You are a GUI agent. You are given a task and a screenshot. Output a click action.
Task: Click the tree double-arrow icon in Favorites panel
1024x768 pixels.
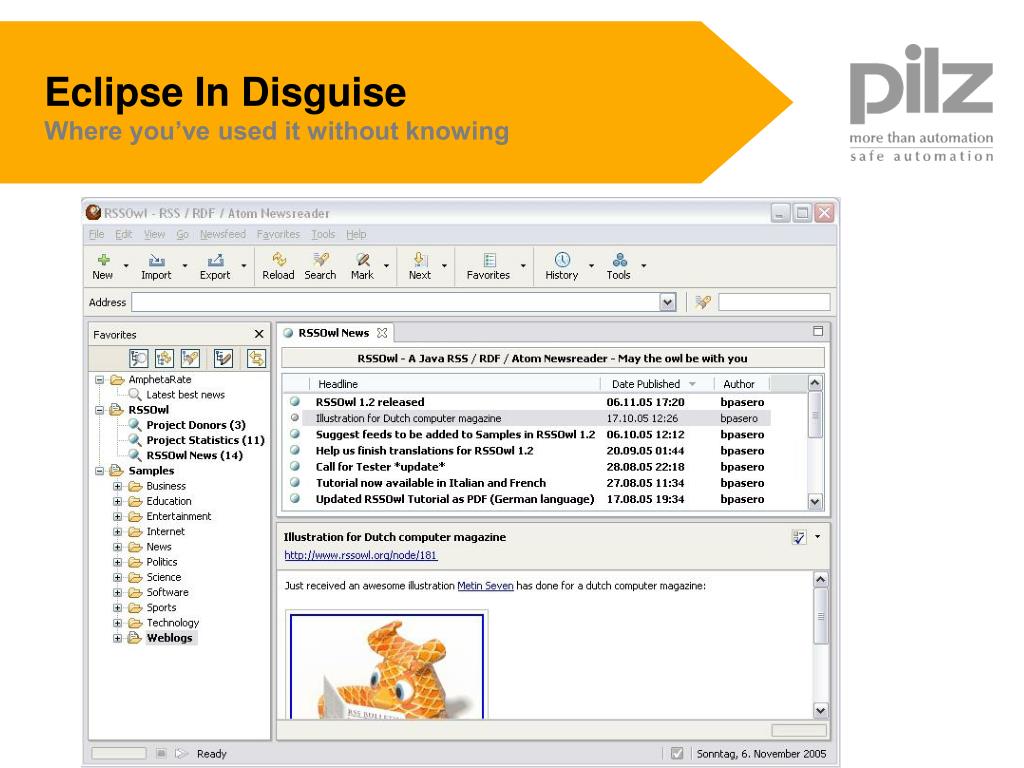[x=164, y=358]
